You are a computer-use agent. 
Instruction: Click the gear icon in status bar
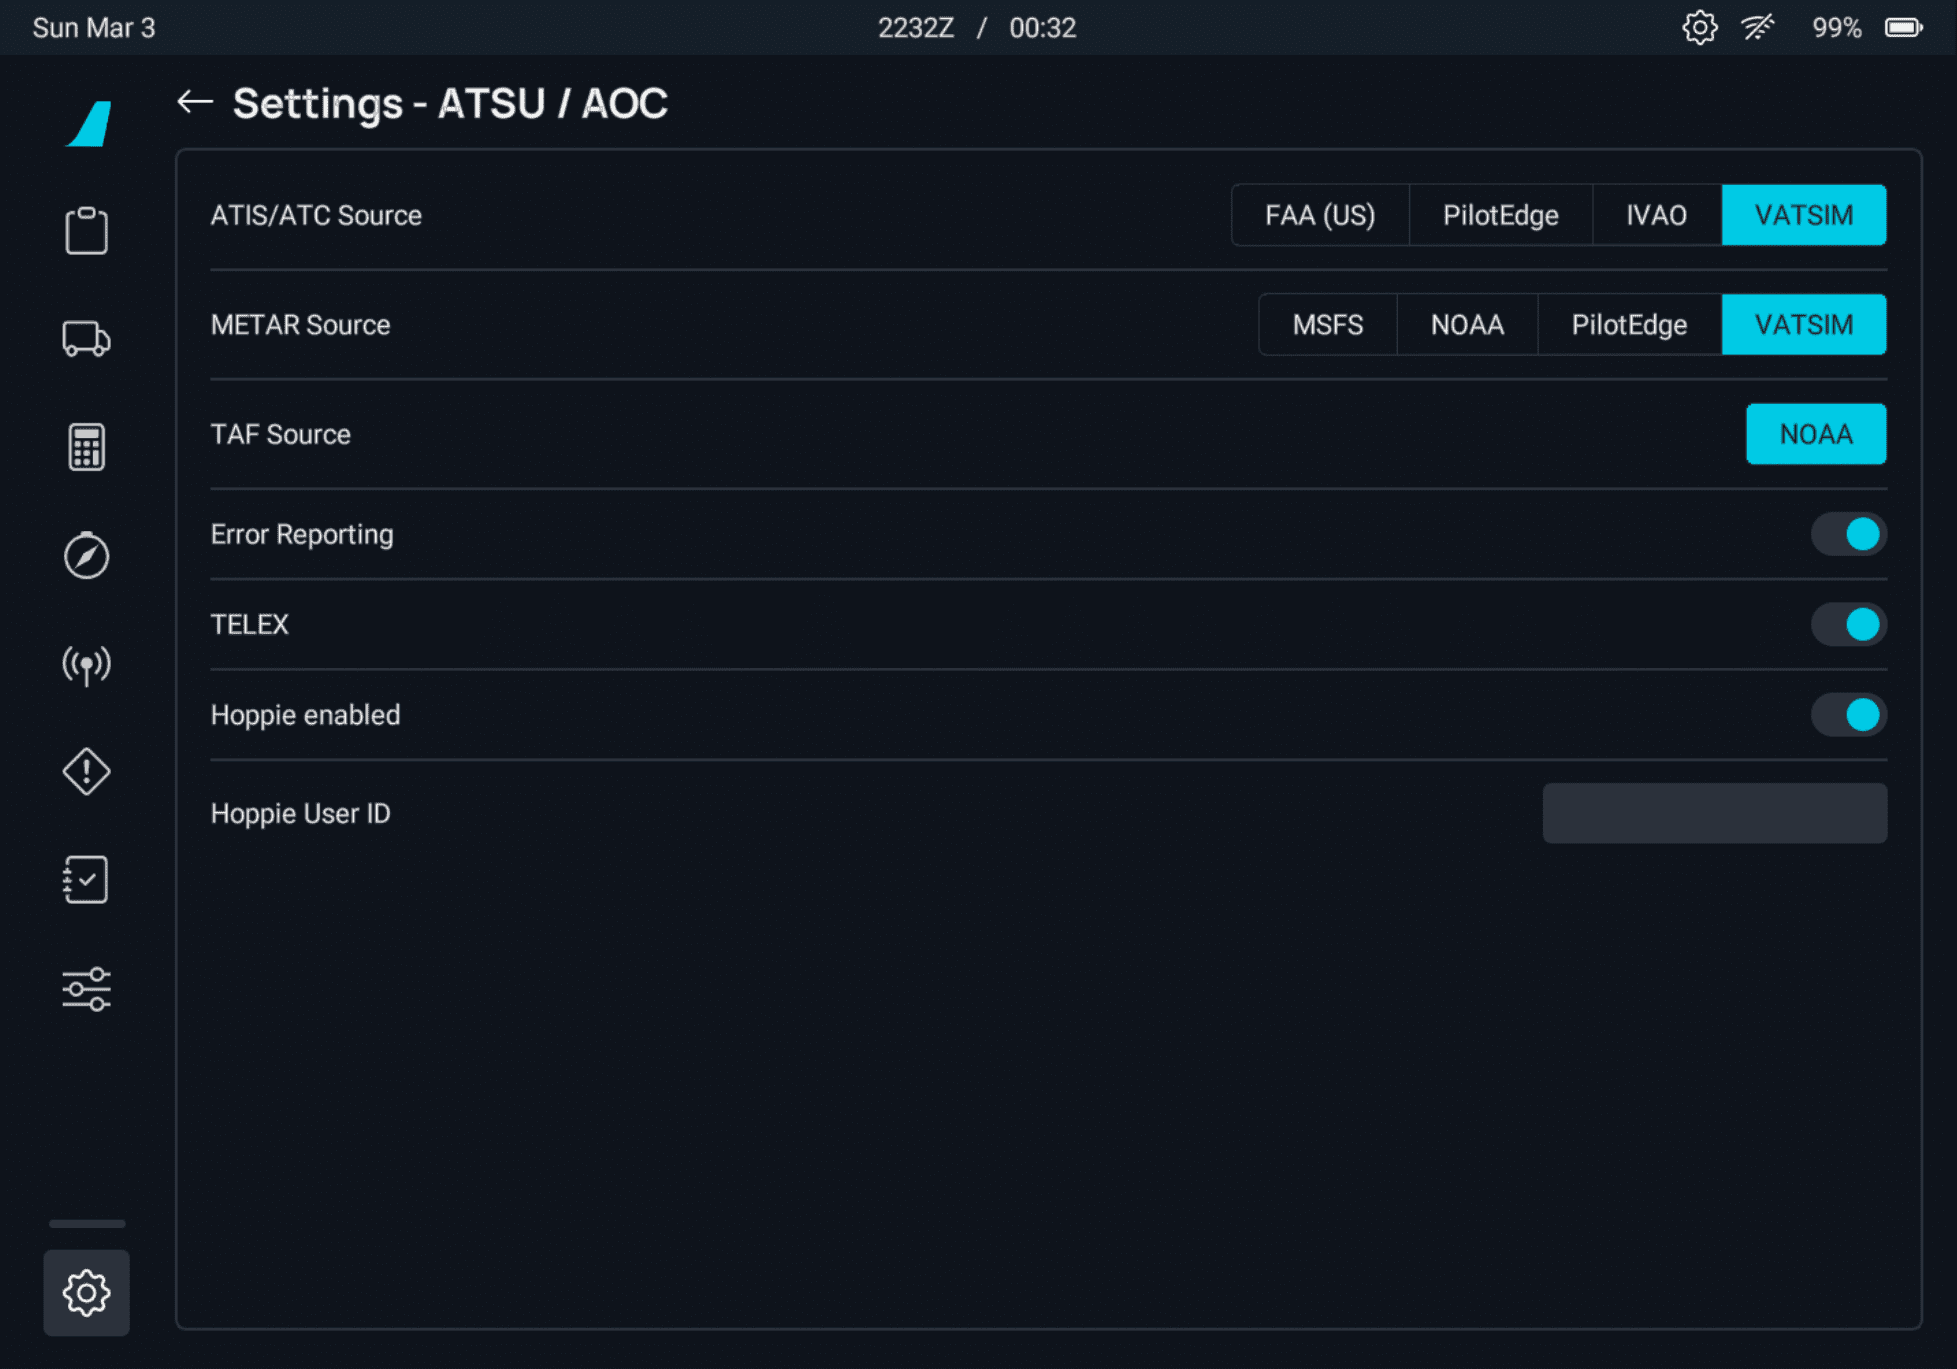click(1699, 27)
